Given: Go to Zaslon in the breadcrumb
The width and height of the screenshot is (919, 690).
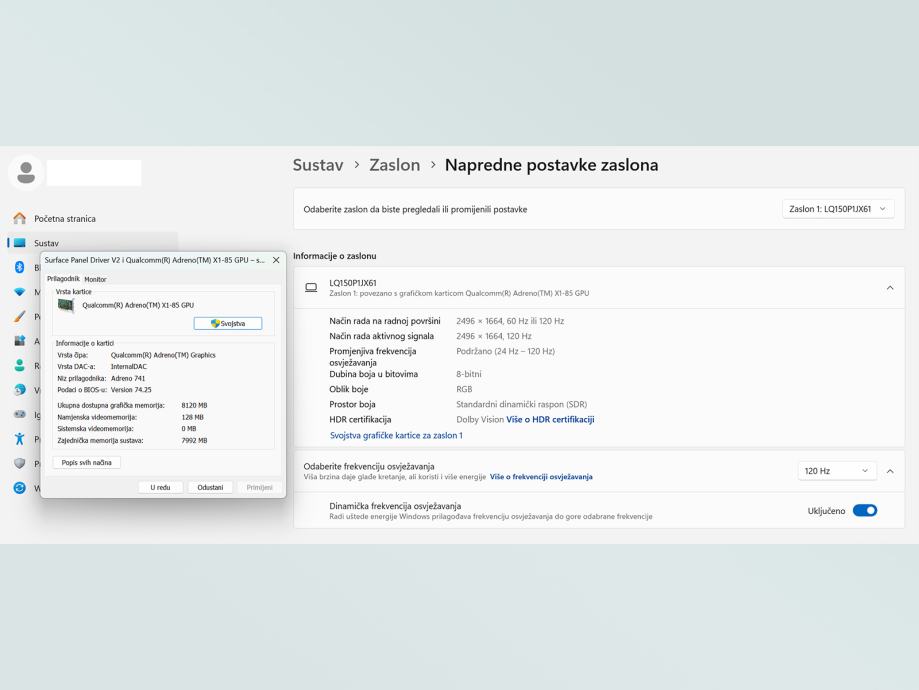Looking at the screenshot, I should 394,165.
